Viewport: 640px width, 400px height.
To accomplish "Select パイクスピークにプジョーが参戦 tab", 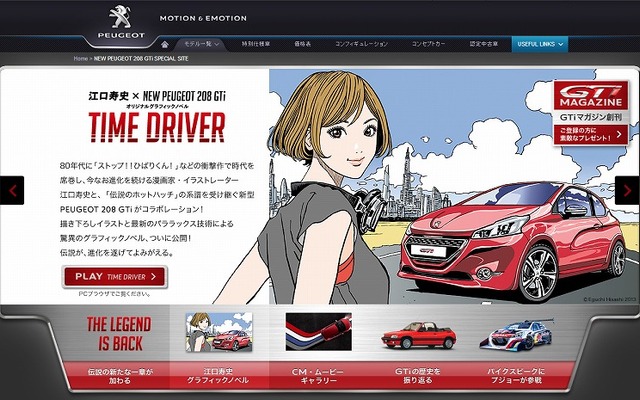I will (x=516, y=376).
